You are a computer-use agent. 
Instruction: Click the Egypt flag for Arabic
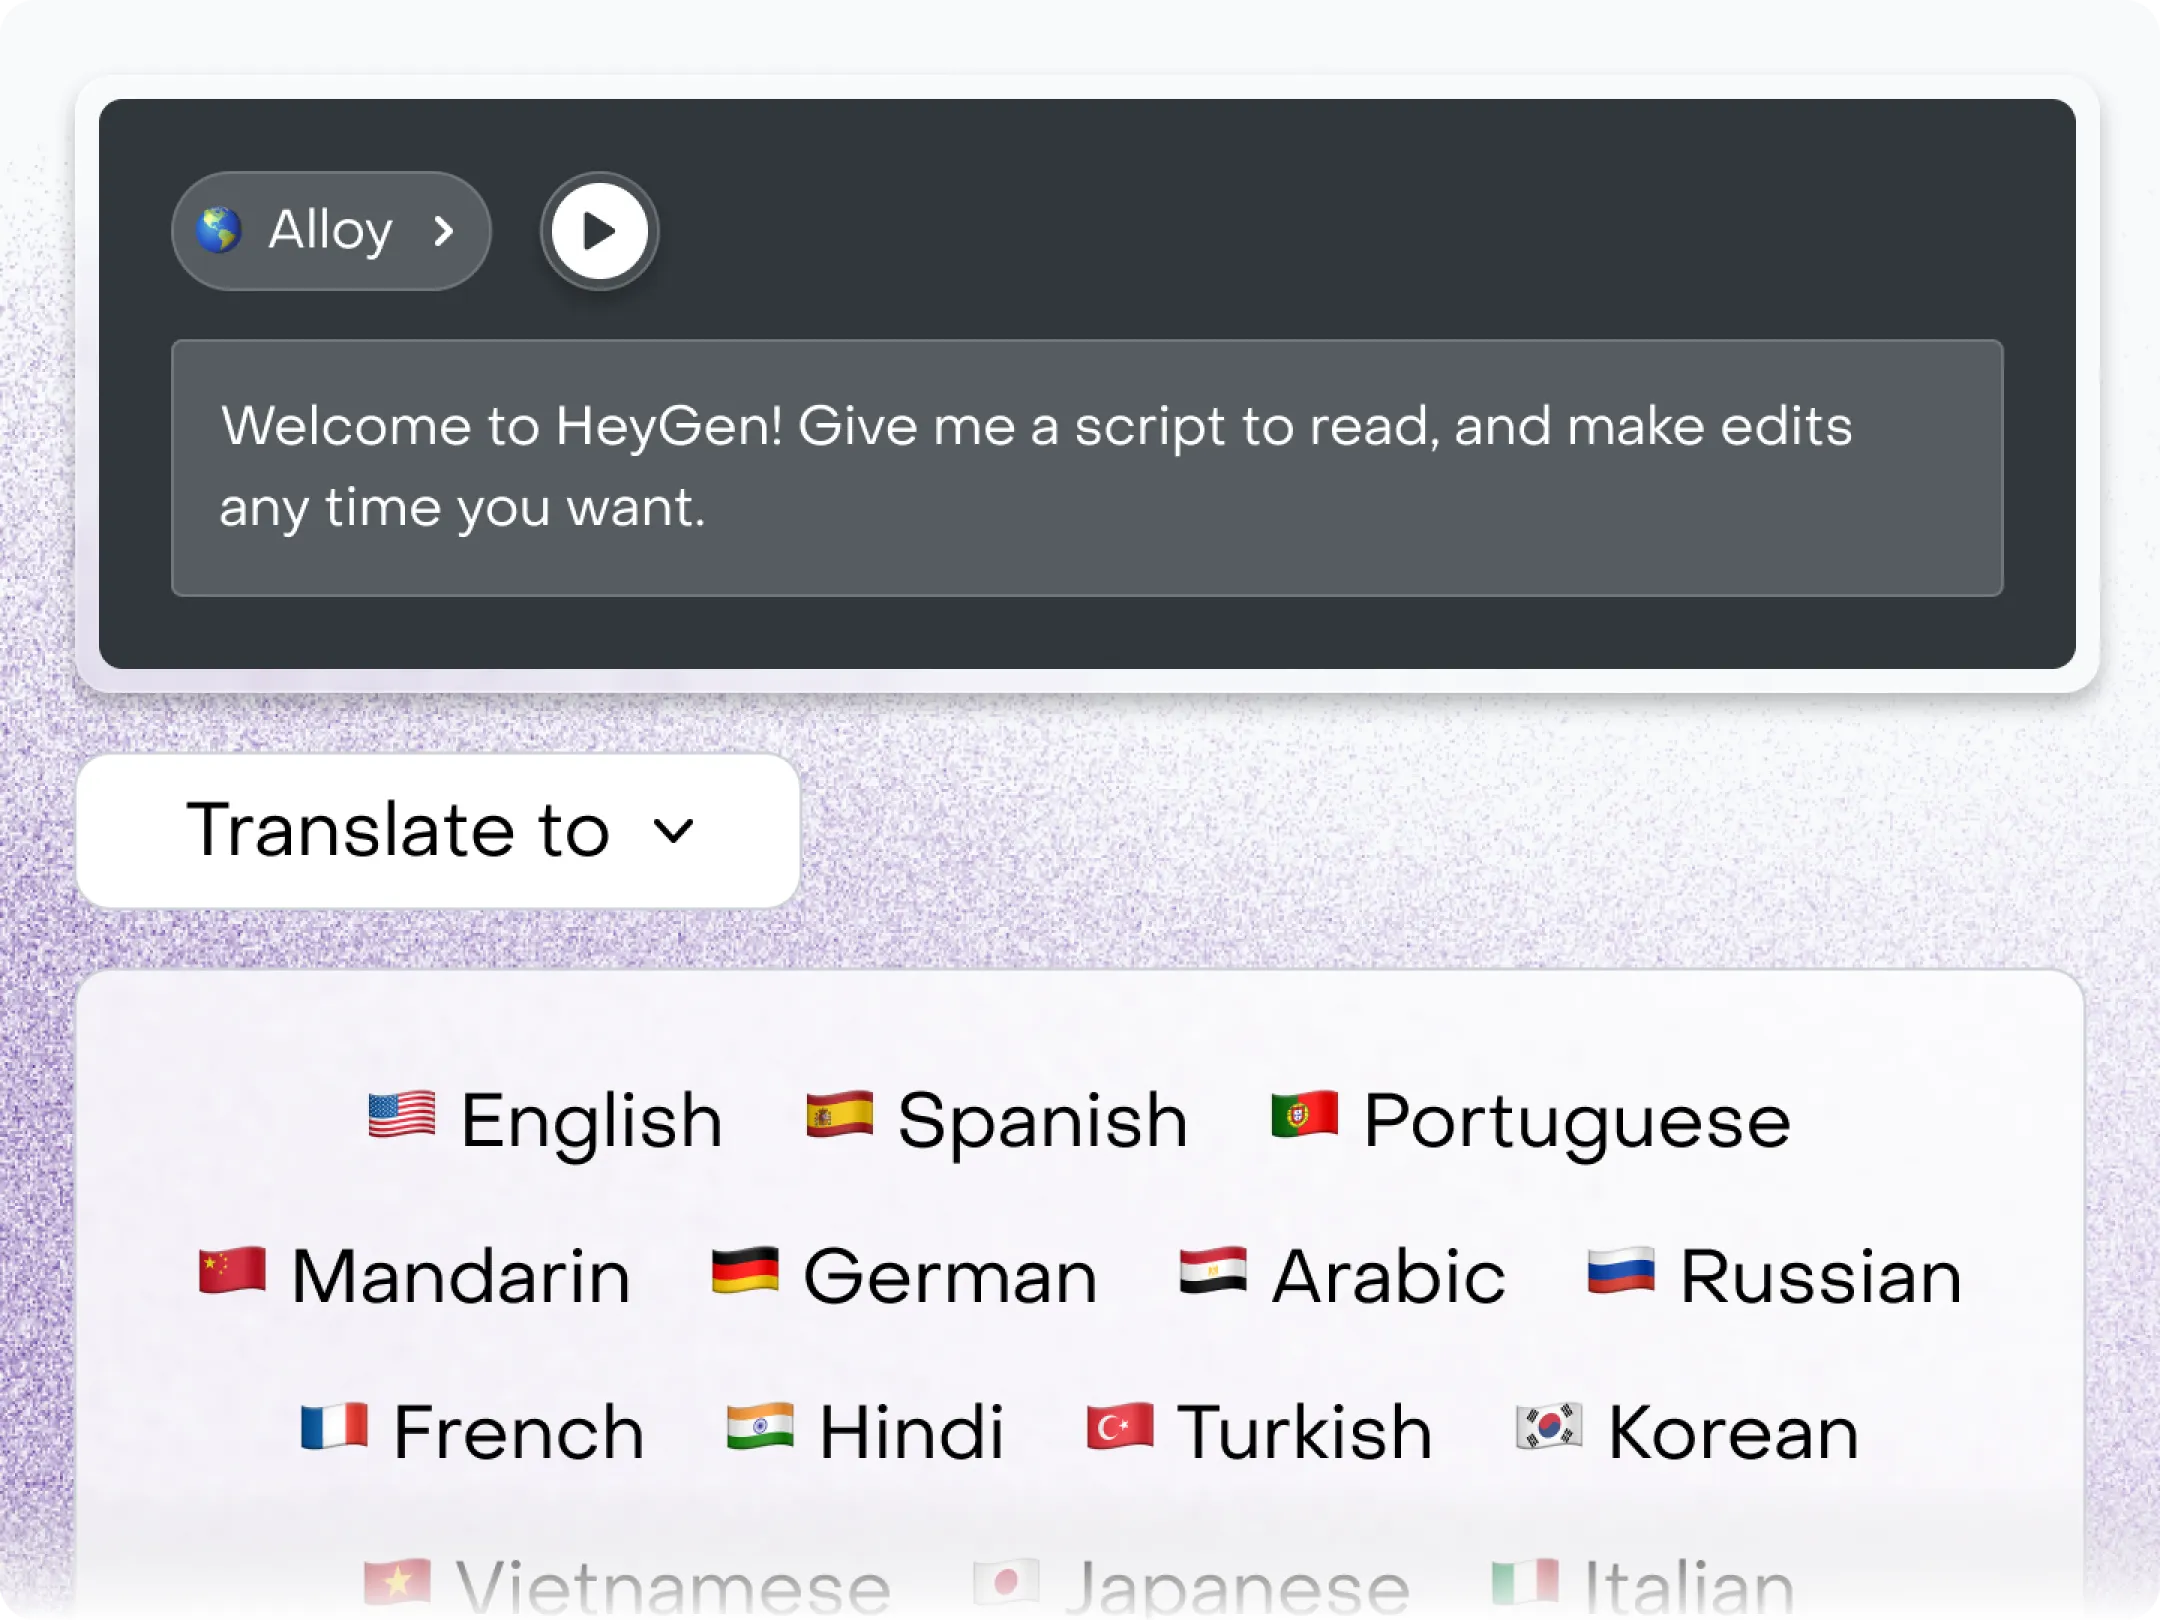(x=1213, y=1271)
